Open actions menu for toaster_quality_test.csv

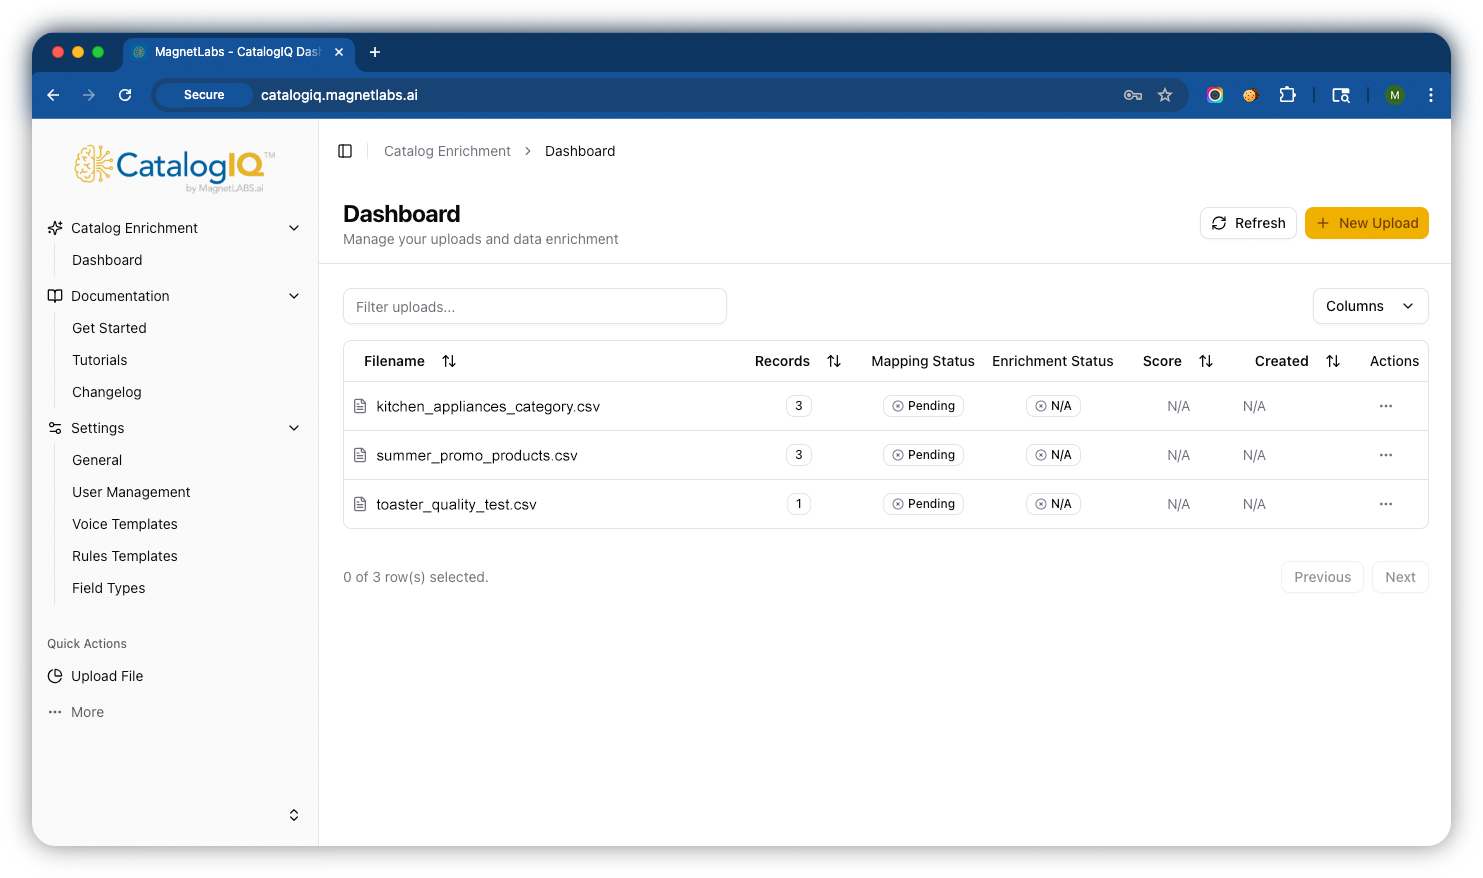pyautogui.click(x=1386, y=504)
